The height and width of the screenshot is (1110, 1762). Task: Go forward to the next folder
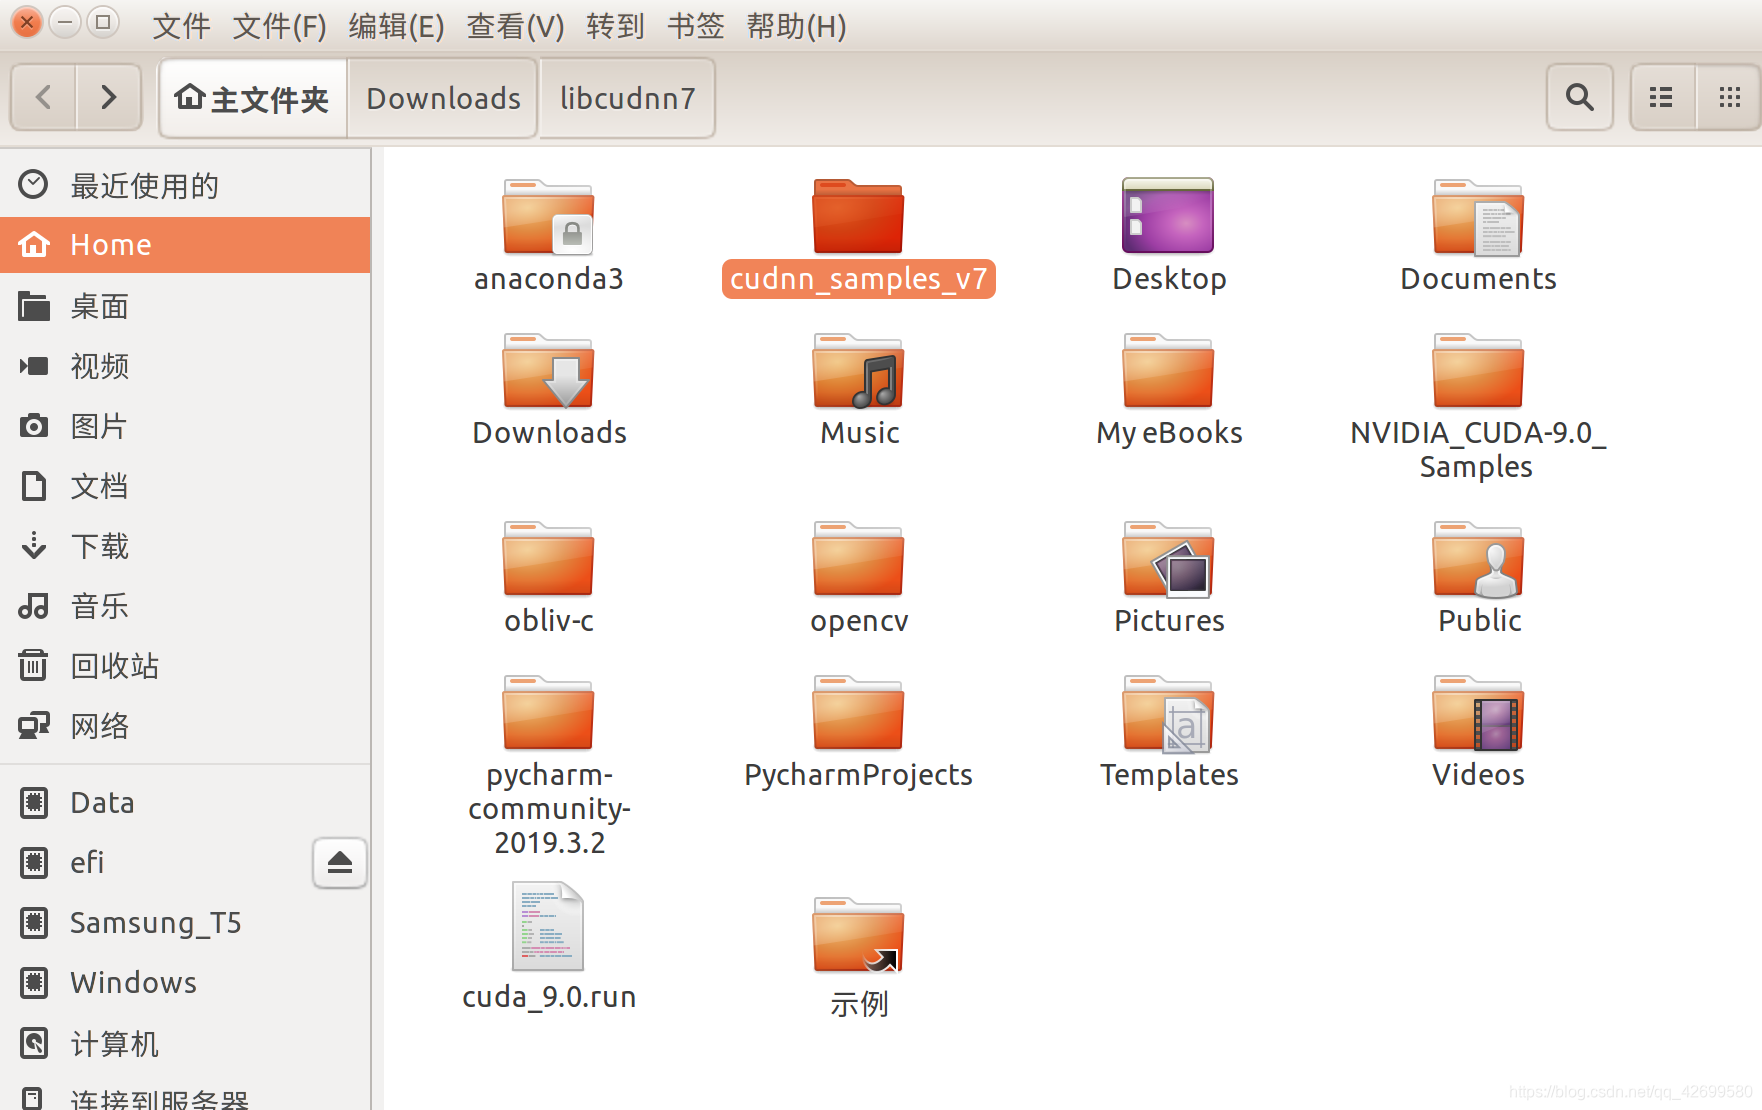coord(109,97)
